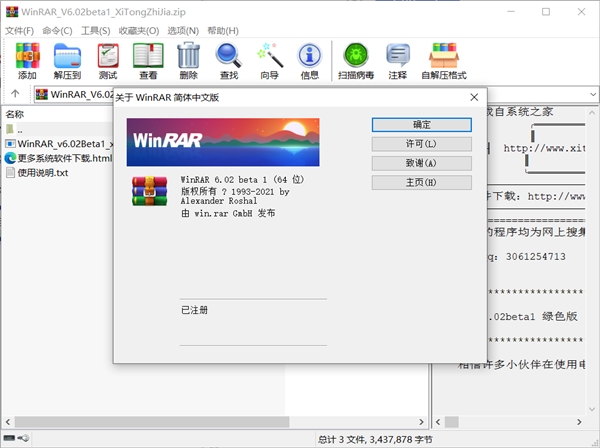This screenshot has height=448, width=600.
Task: Click the comment pane horizontal scrollbar thumb
Action: 452,422
